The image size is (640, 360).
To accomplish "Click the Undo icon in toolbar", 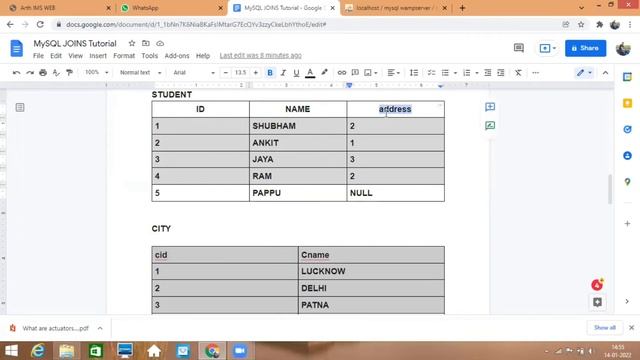I will (17, 73).
